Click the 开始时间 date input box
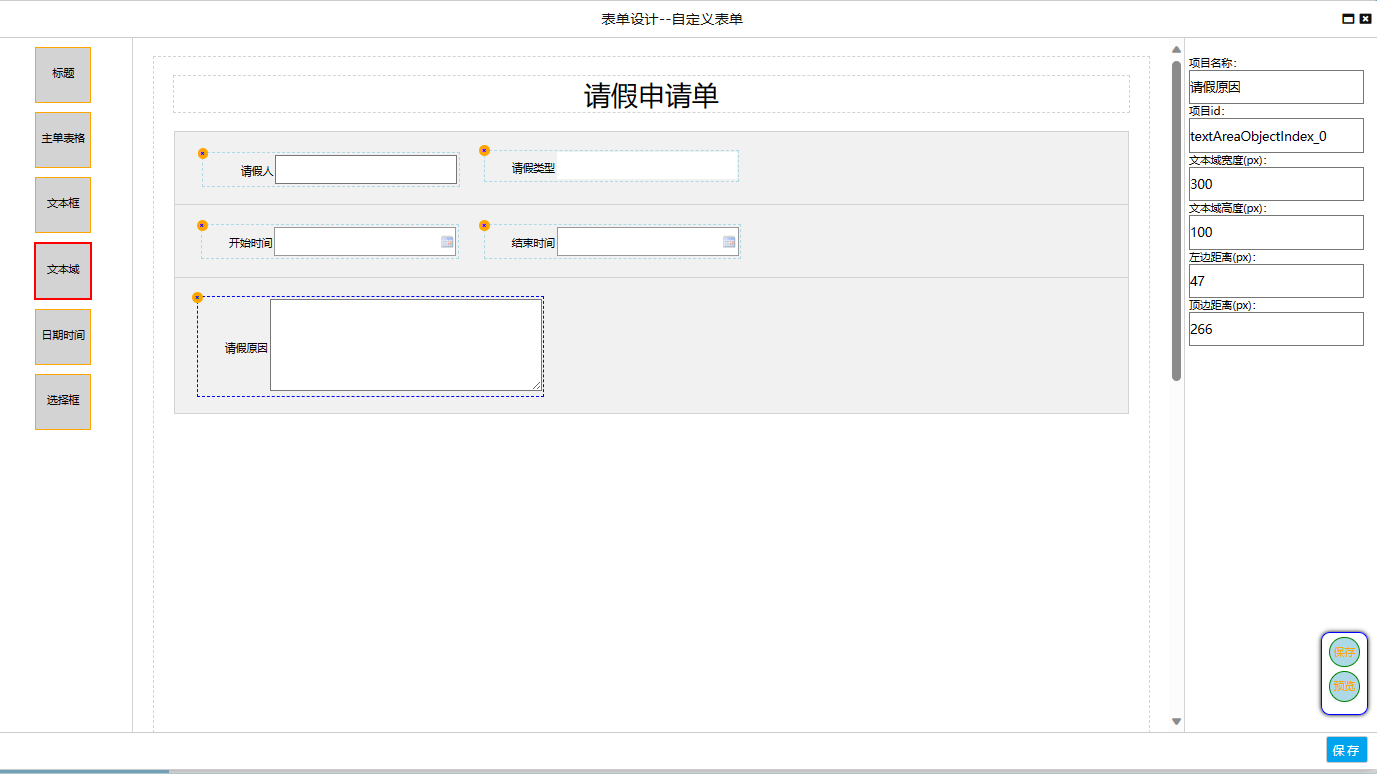This screenshot has height=774, width=1377. pyautogui.click(x=365, y=242)
